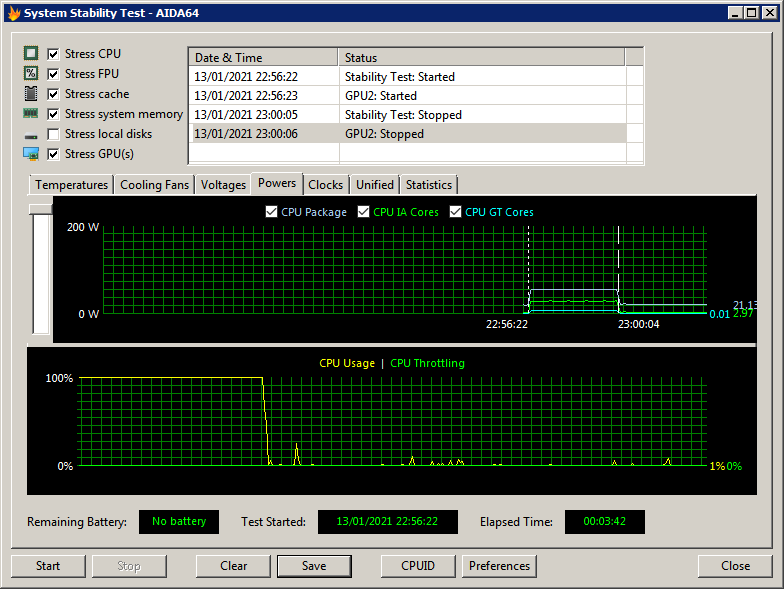Image resolution: width=784 pixels, height=589 pixels.
Task: Click the CPU chip icon beside Stress CPU
Action: (31, 53)
